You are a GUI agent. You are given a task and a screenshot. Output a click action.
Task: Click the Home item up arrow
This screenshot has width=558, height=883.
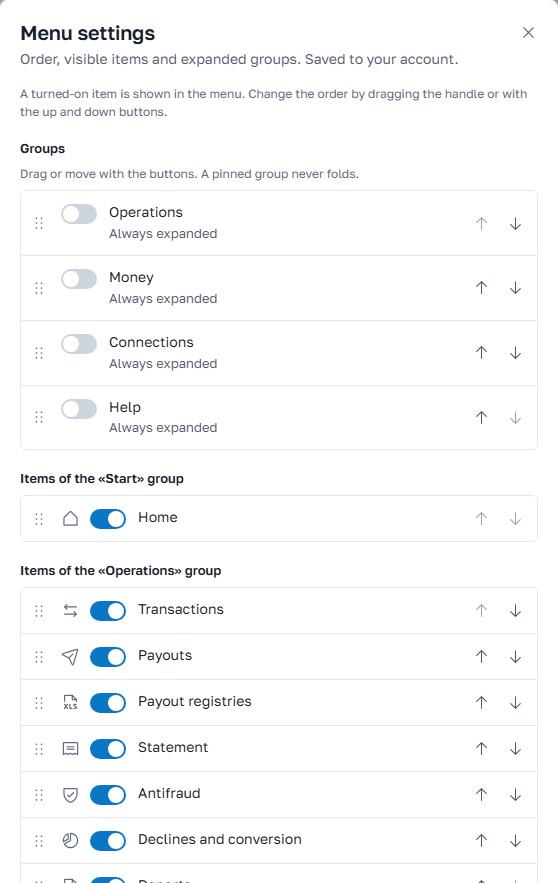point(481,519)
